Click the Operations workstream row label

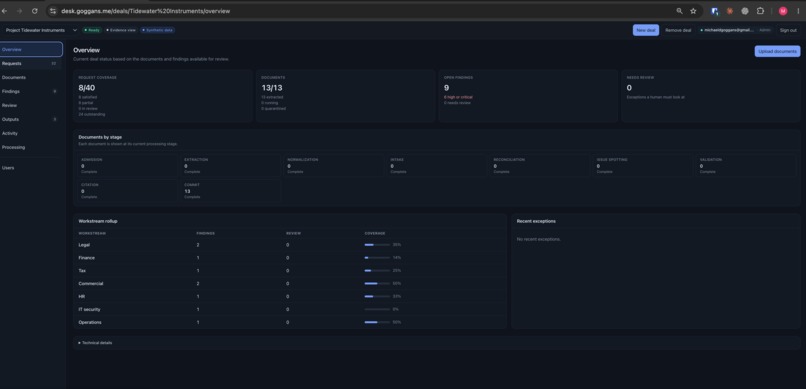[90, 322]
